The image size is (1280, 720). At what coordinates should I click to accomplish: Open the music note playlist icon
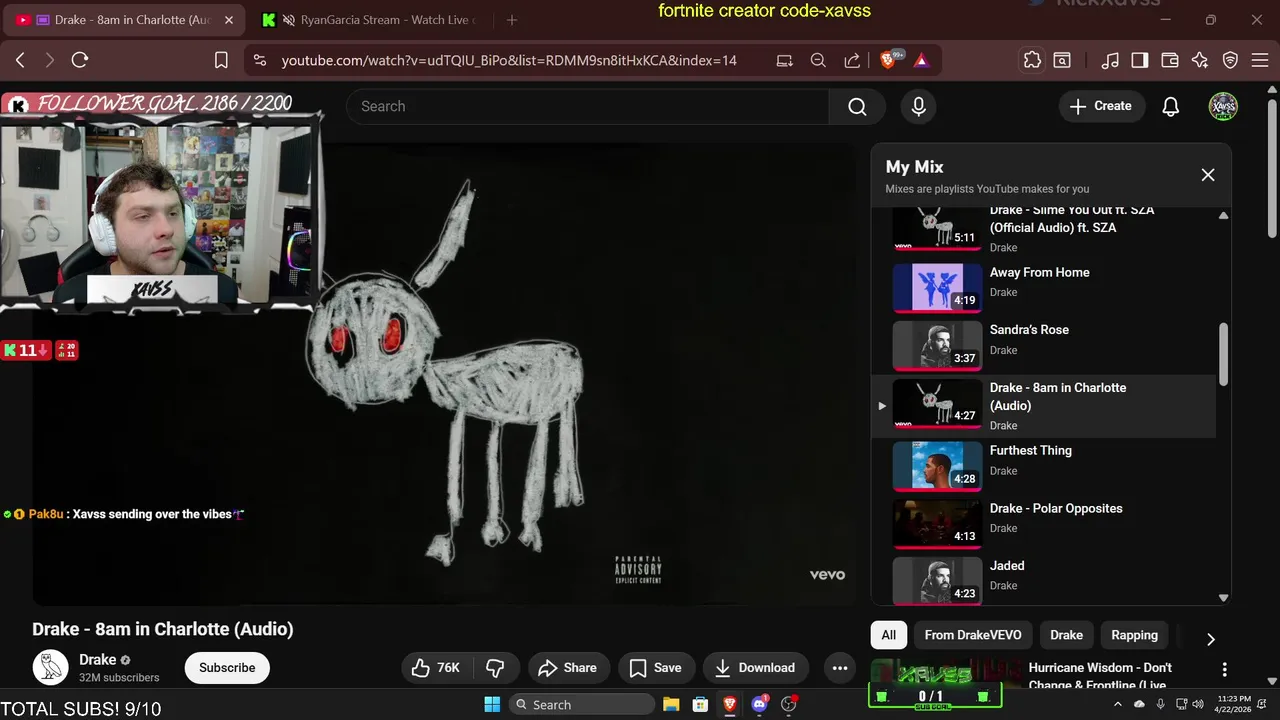coord(1110,60)
